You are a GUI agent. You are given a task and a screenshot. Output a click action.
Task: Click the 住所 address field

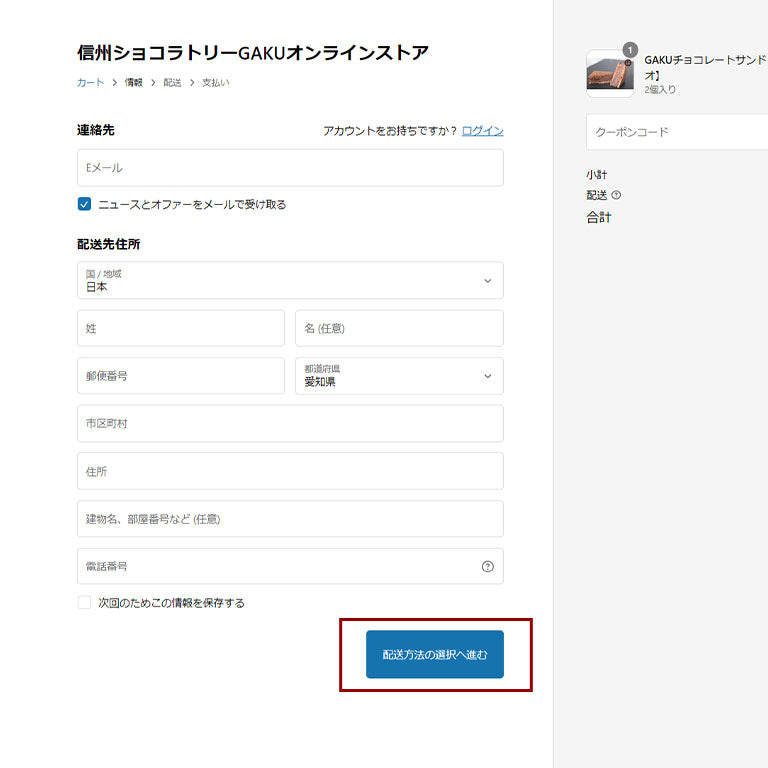[x=290, y=471]
